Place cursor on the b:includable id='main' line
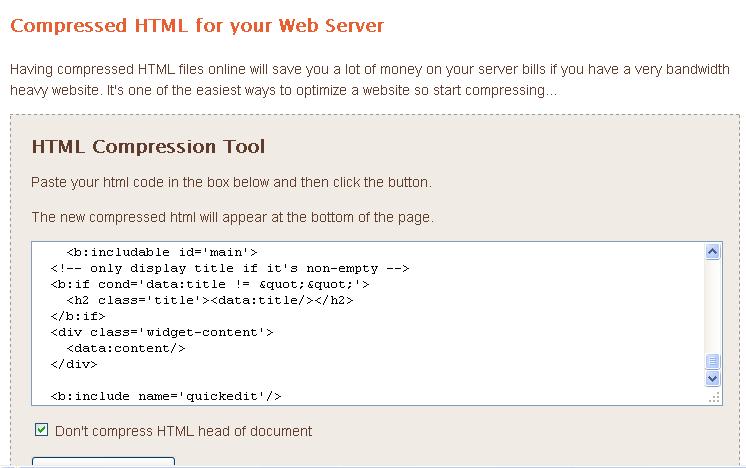Image resolution: width=746 pixels, height=468 pixels. [x=161, y=252]
